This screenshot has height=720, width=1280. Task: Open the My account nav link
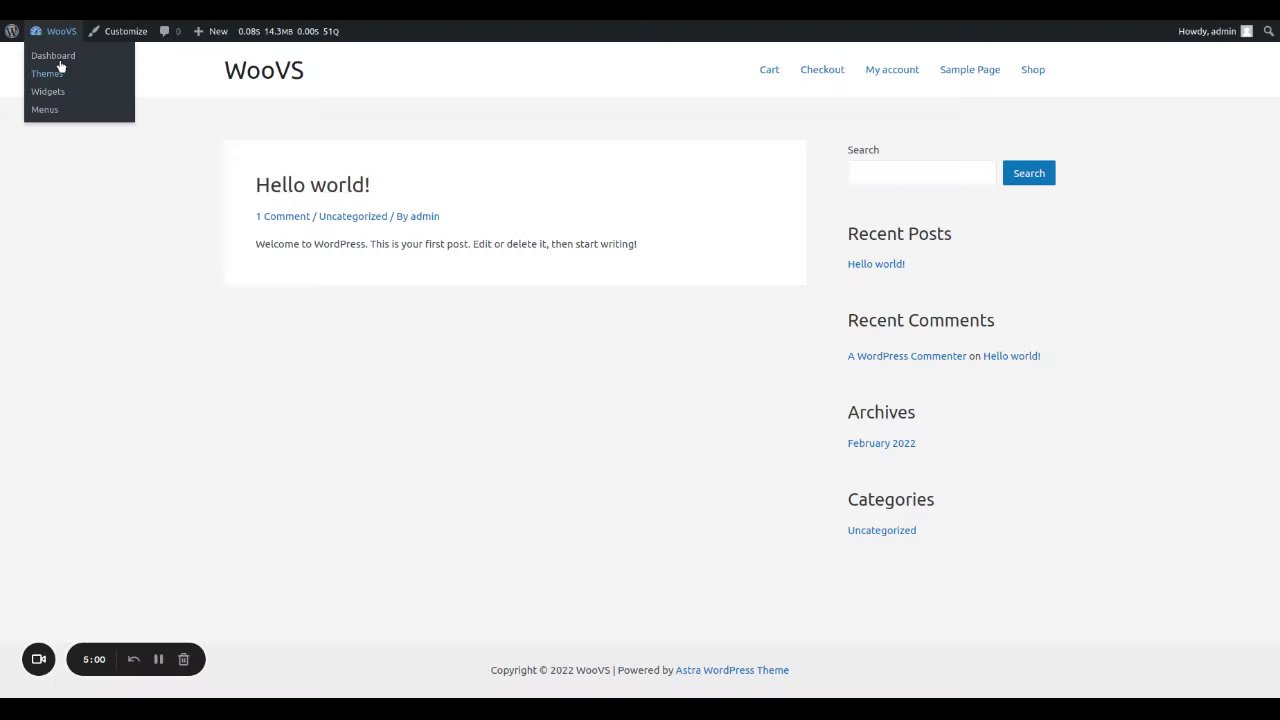(892, 69)
